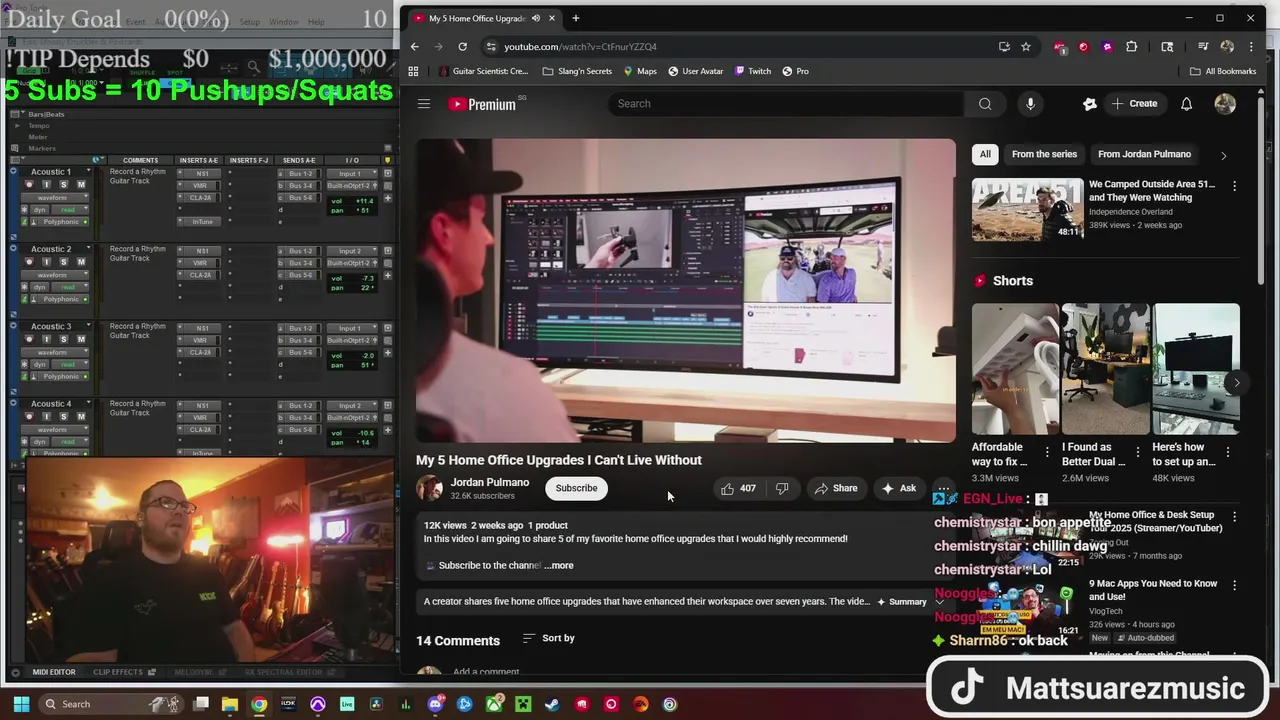This screenshot has height=720, width=1280.
Task: Open Discord from the taskbar
Action: tap(435, 704)
